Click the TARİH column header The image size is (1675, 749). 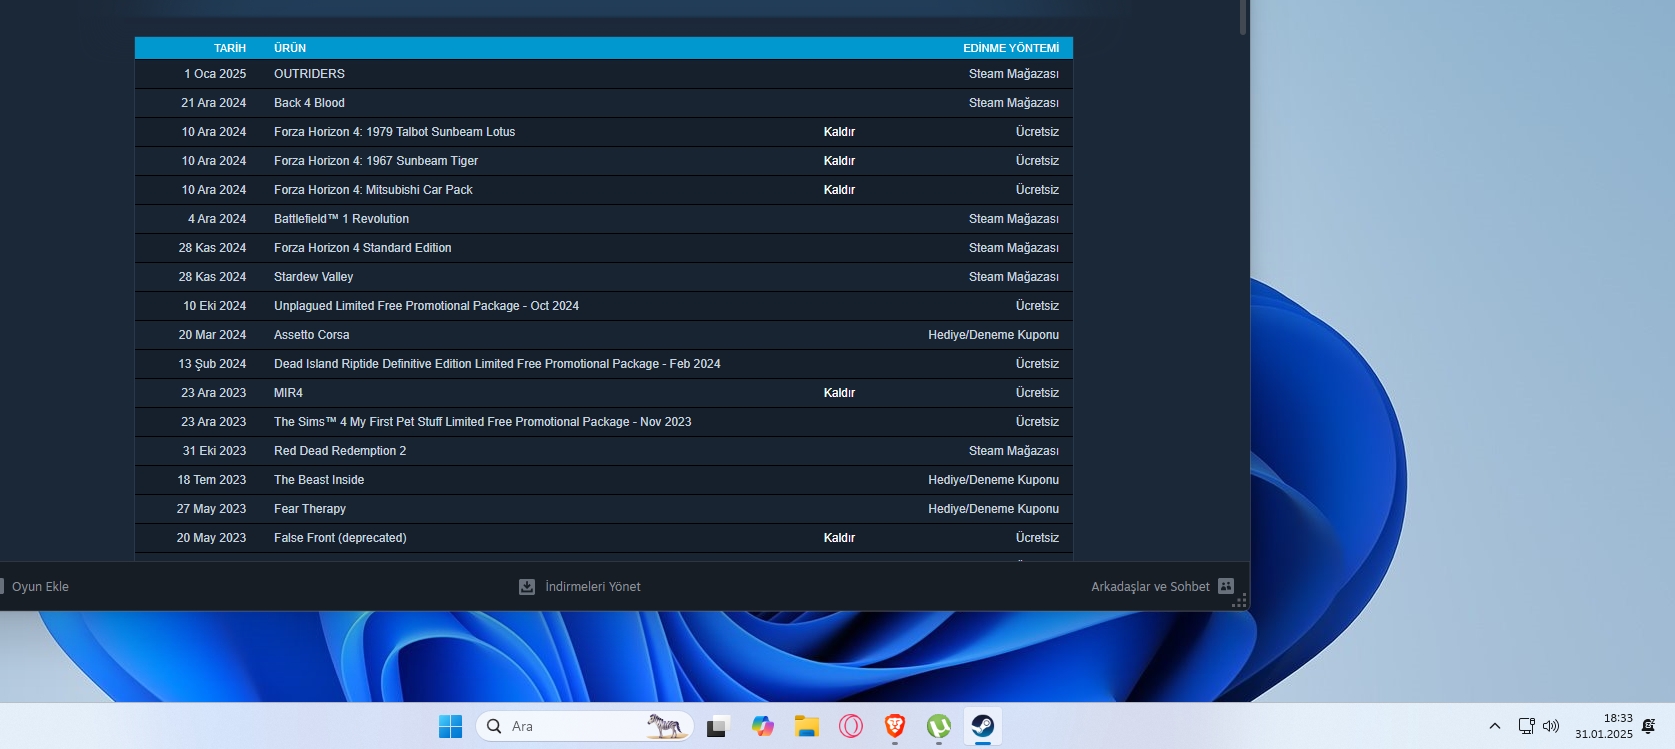point(230,48)
